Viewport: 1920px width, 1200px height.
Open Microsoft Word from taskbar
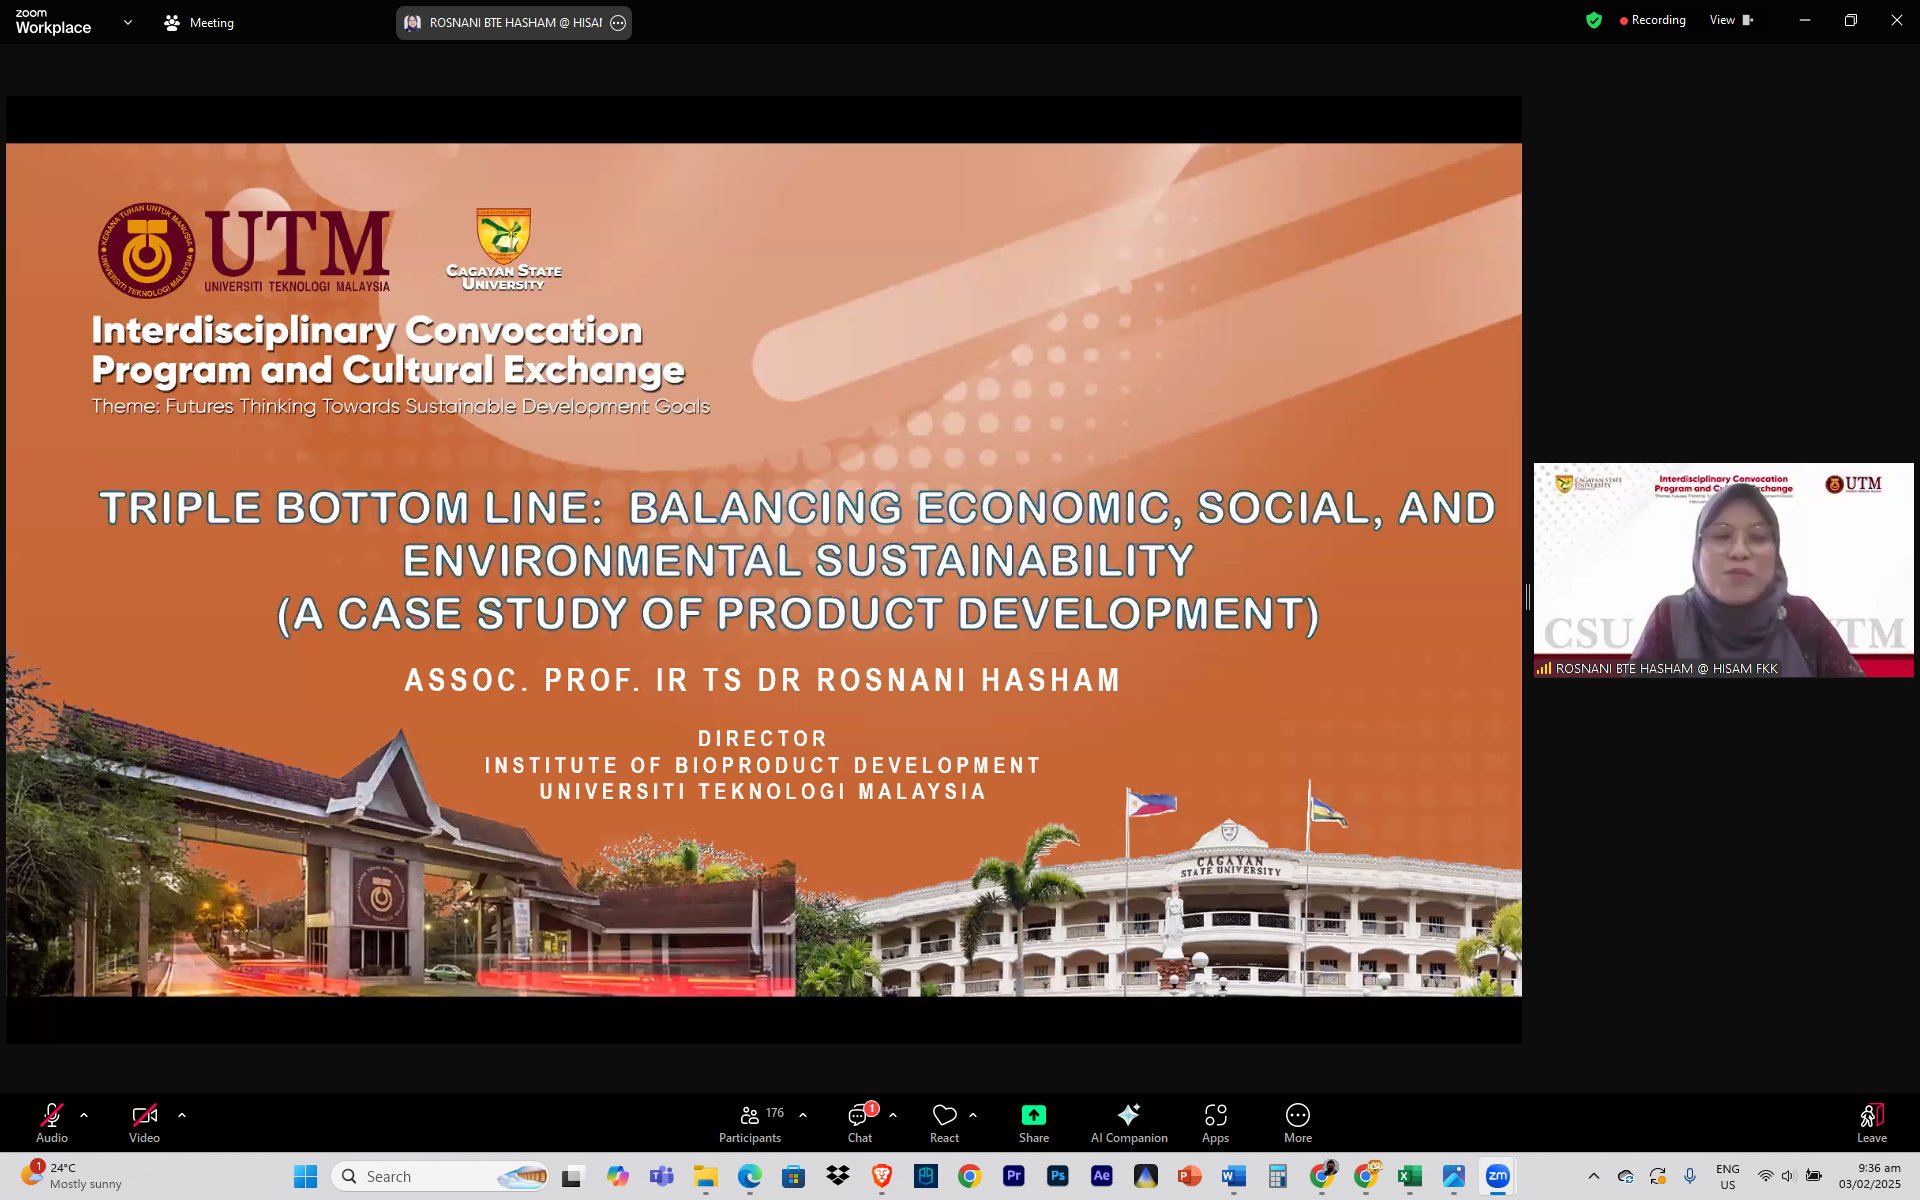(x=1234, y=1176)
